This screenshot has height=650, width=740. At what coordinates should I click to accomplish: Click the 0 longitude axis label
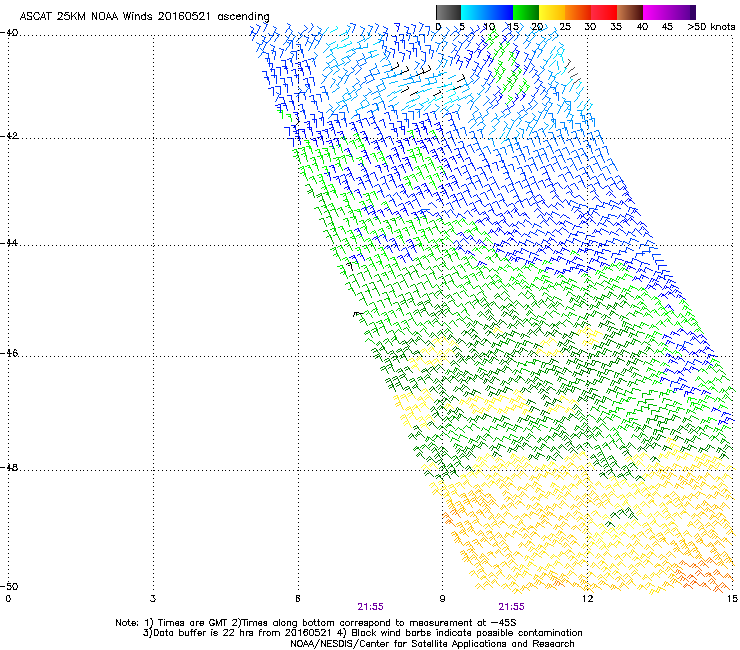pos(8,599)
